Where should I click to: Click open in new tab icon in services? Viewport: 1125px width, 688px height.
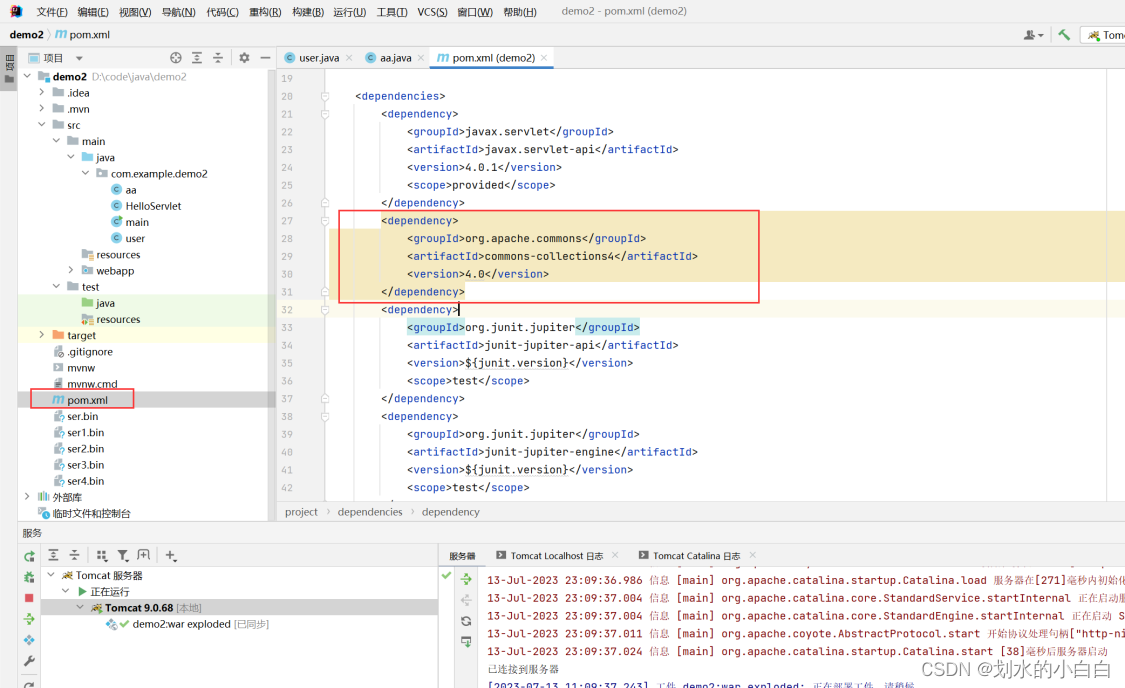point(143,555)
